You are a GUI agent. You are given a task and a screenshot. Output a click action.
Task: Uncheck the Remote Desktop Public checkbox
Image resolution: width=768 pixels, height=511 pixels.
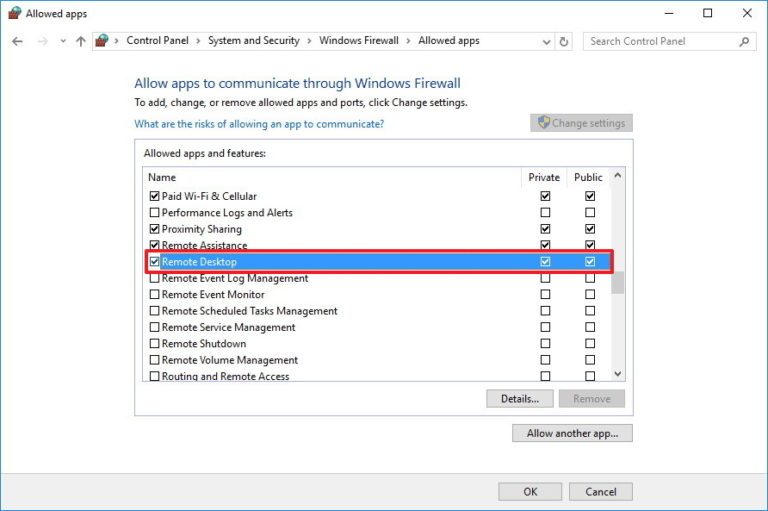[590, 262]
